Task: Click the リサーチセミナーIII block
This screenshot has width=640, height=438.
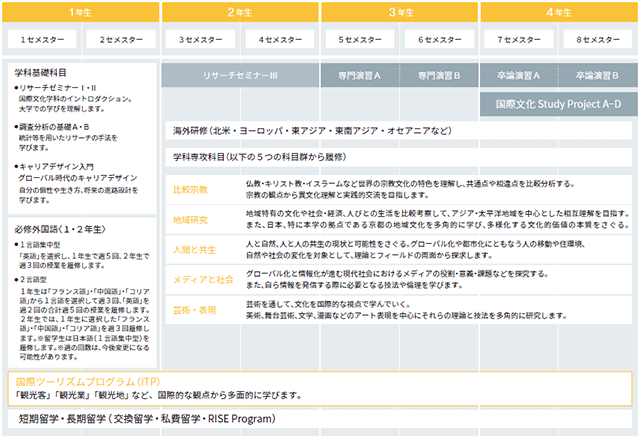Action: point(240,75)
